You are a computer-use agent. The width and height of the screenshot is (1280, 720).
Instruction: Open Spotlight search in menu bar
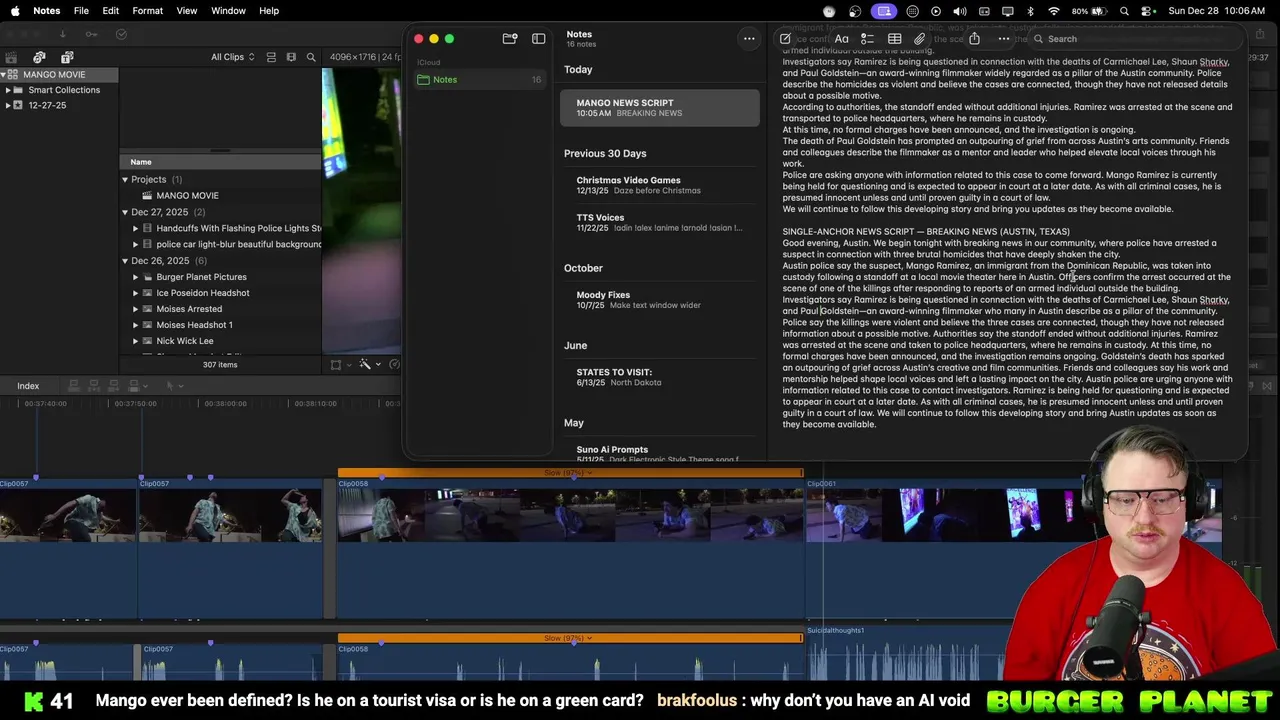pyautogui.click(x=1125, y=11)
